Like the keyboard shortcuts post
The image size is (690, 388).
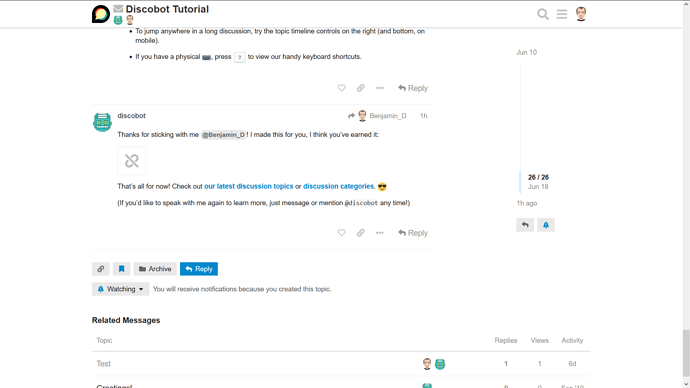pyautogui.click(x=341, y=88)
